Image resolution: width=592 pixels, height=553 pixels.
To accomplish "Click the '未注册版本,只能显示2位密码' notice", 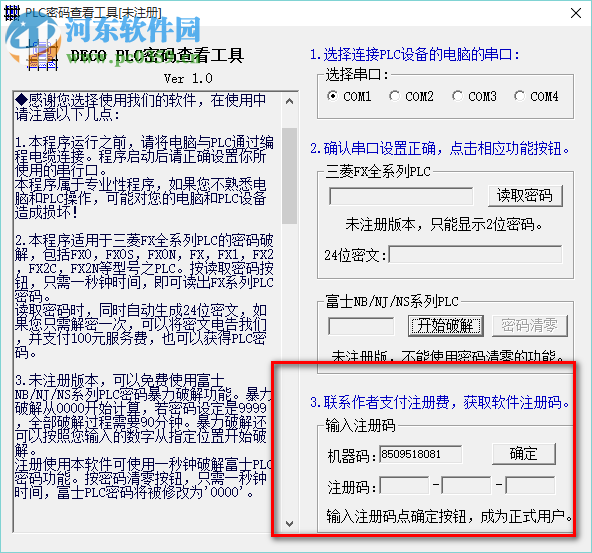I will click(444, 225).
